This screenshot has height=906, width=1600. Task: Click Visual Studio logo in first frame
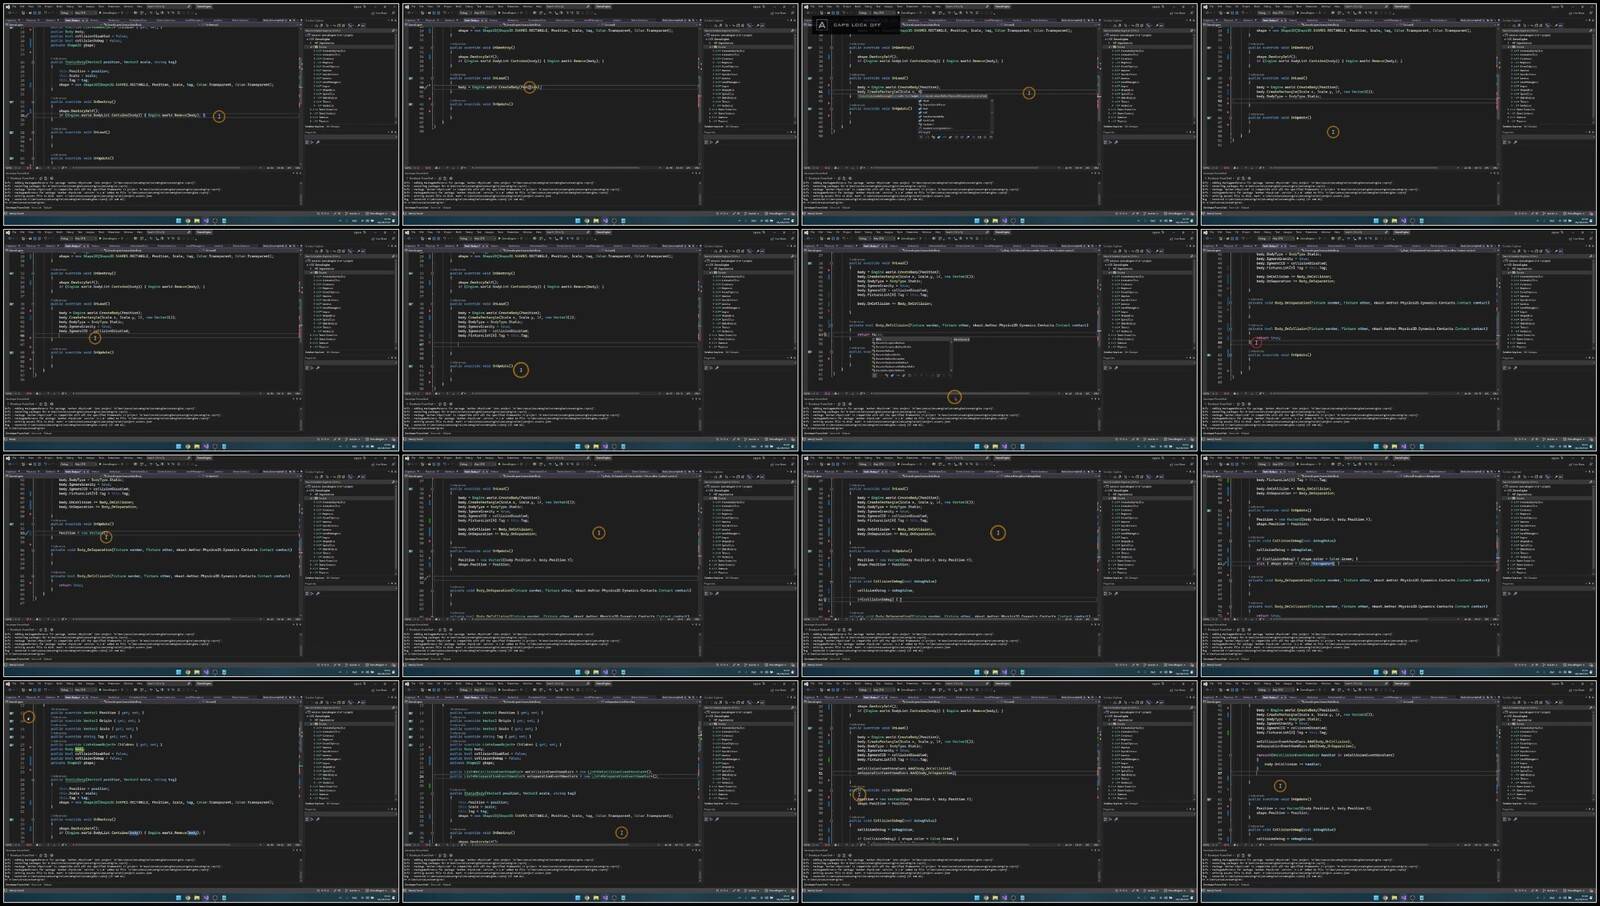pos(8,7)
